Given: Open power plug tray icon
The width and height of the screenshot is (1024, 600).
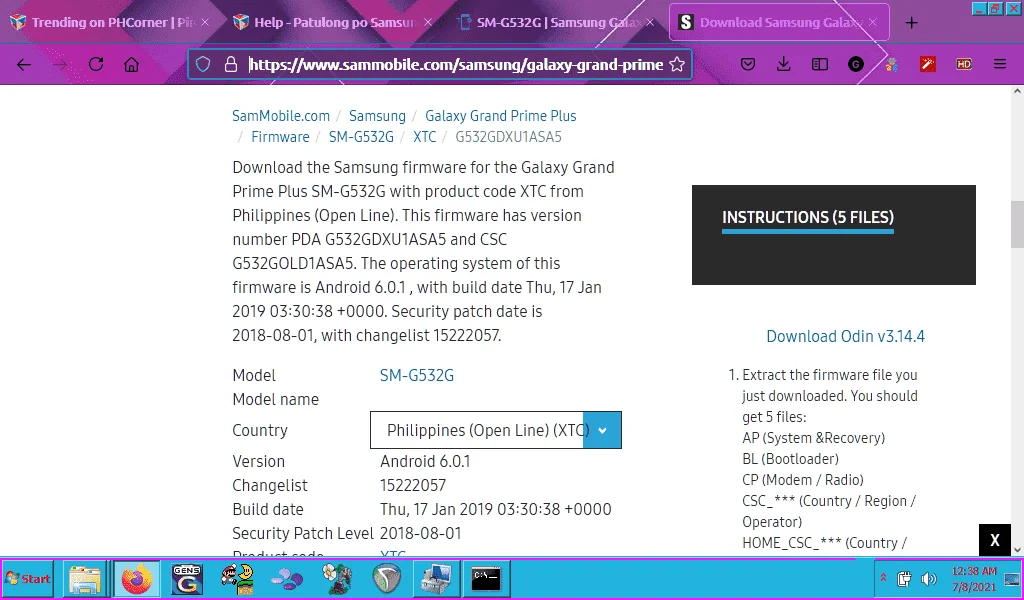Looking at the screenshot, I should 904,578.
